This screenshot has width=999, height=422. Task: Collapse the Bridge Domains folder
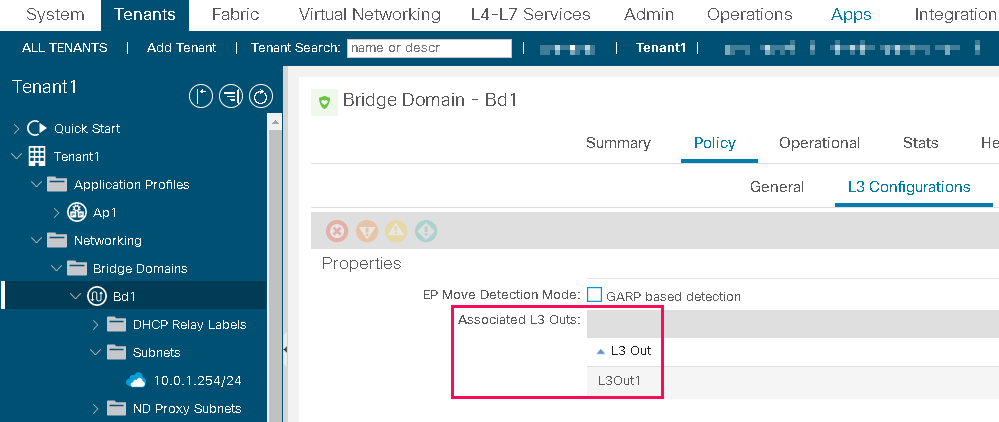57,268
